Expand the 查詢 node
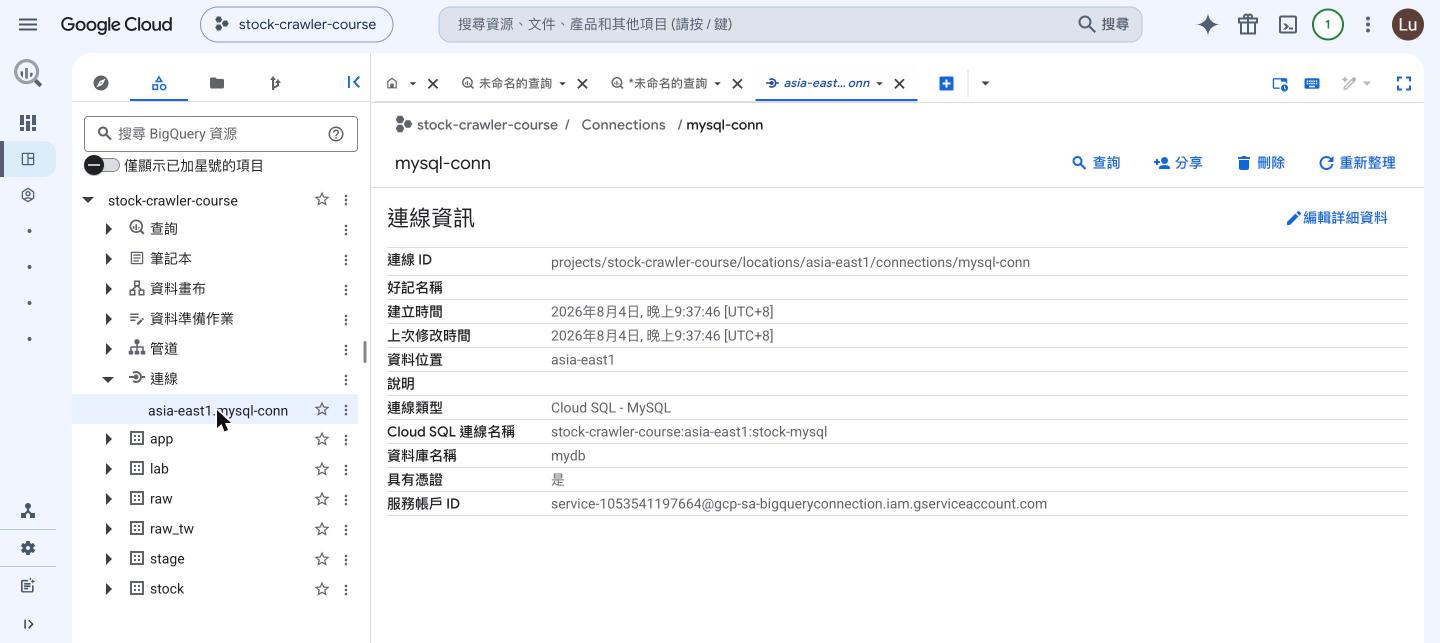 click(108, 229)
